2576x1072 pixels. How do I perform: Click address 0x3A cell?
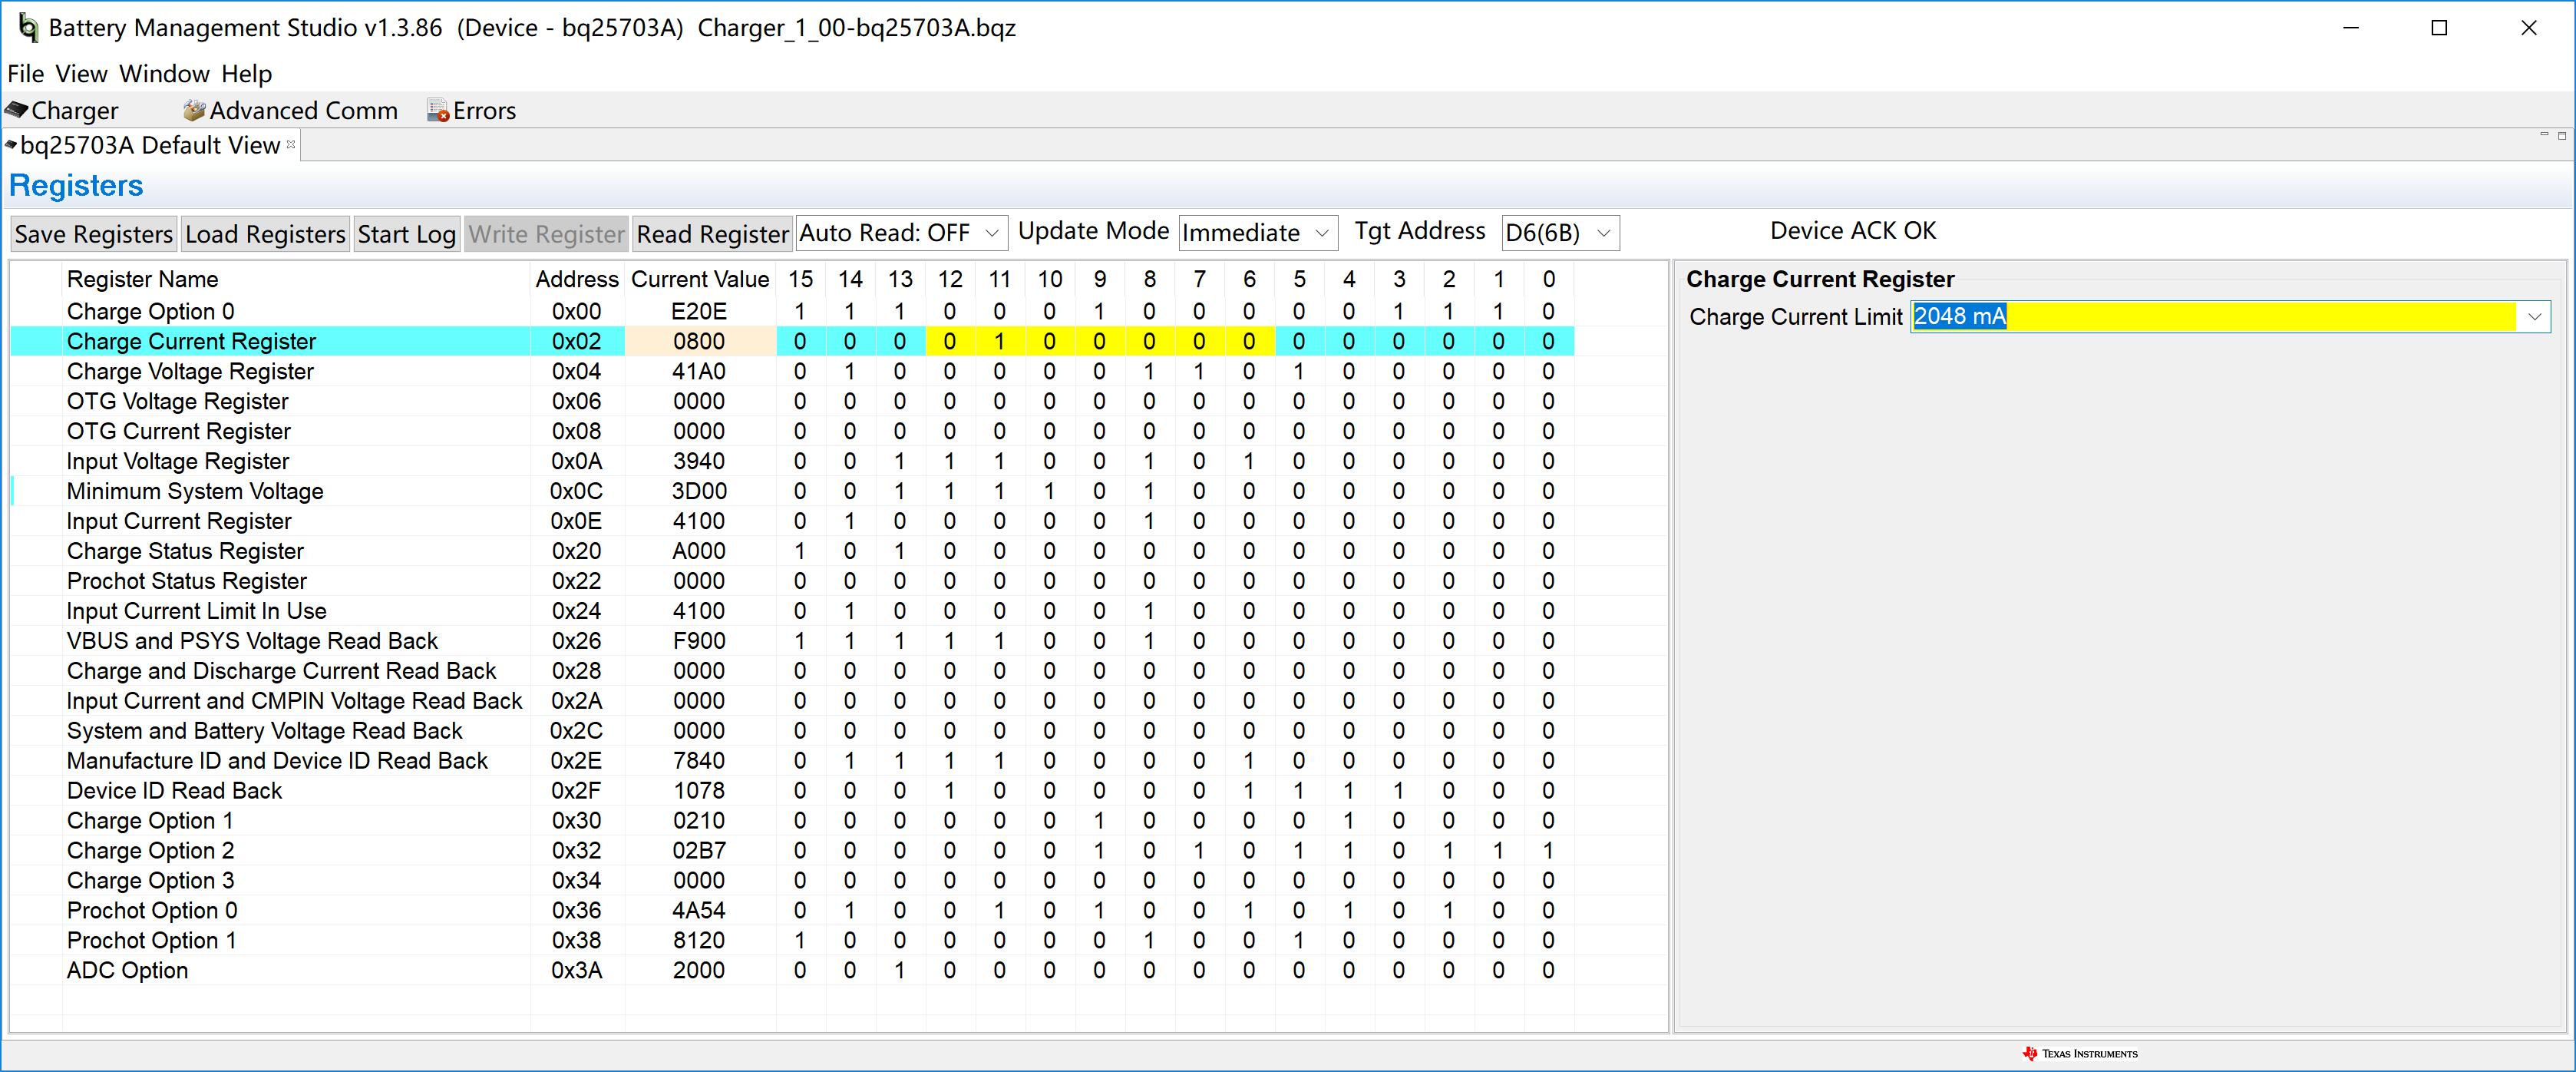[577, 971]
